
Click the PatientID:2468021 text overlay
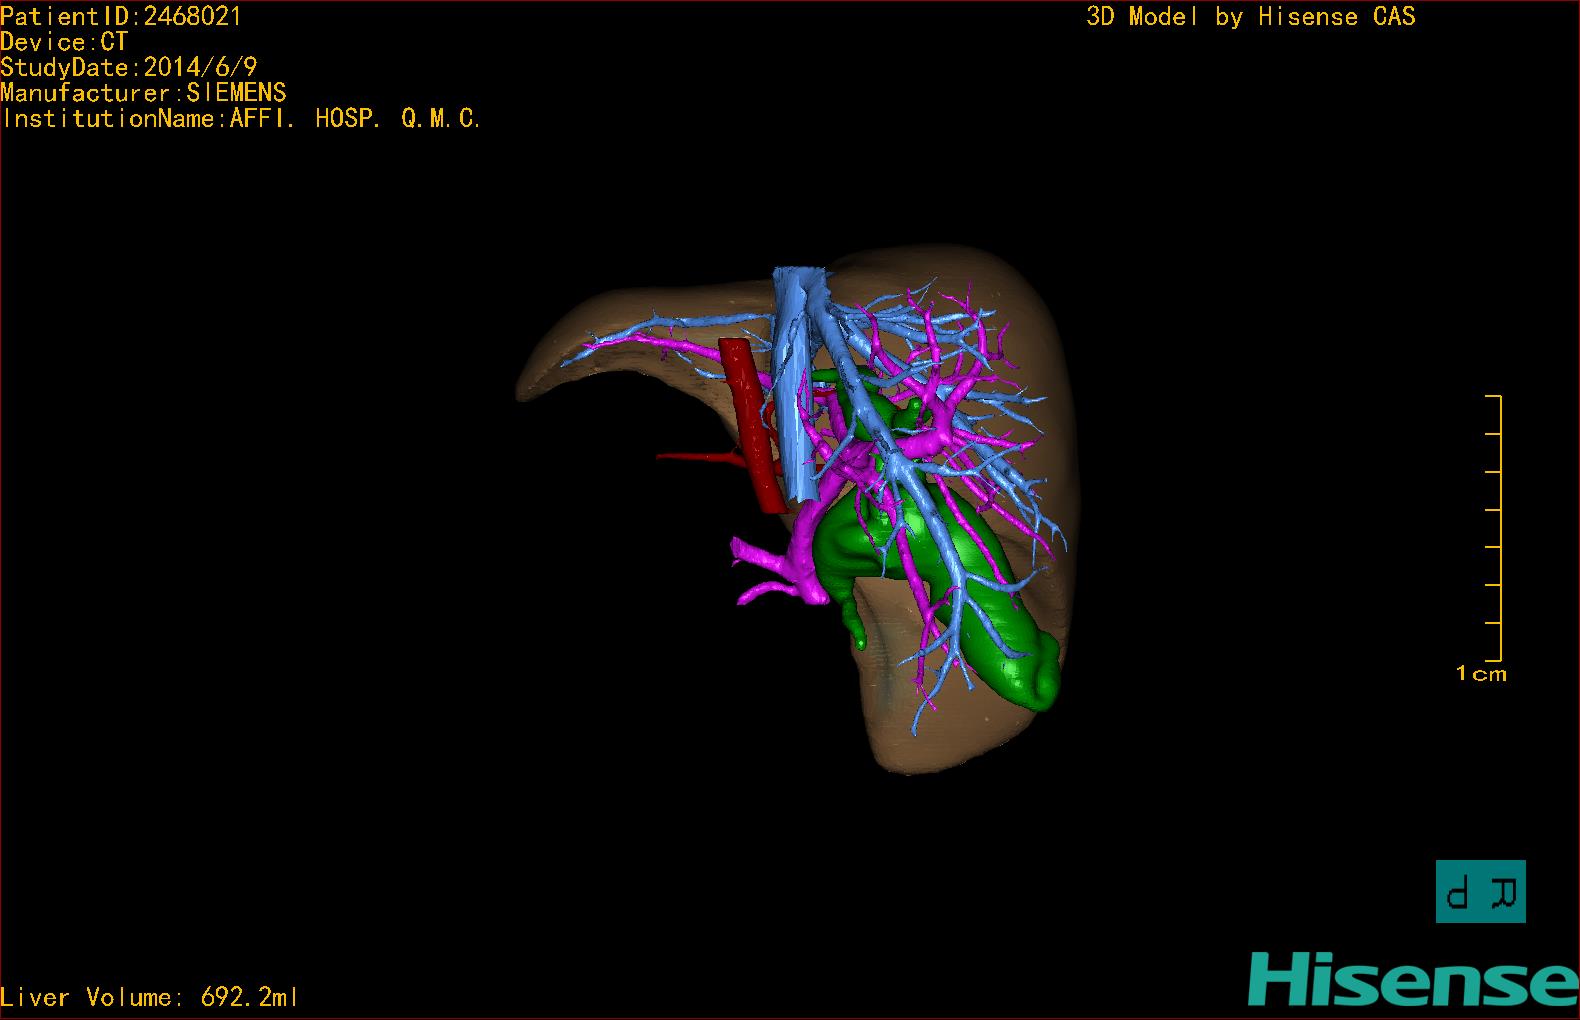pyautogui.click(x=121, y=16)
